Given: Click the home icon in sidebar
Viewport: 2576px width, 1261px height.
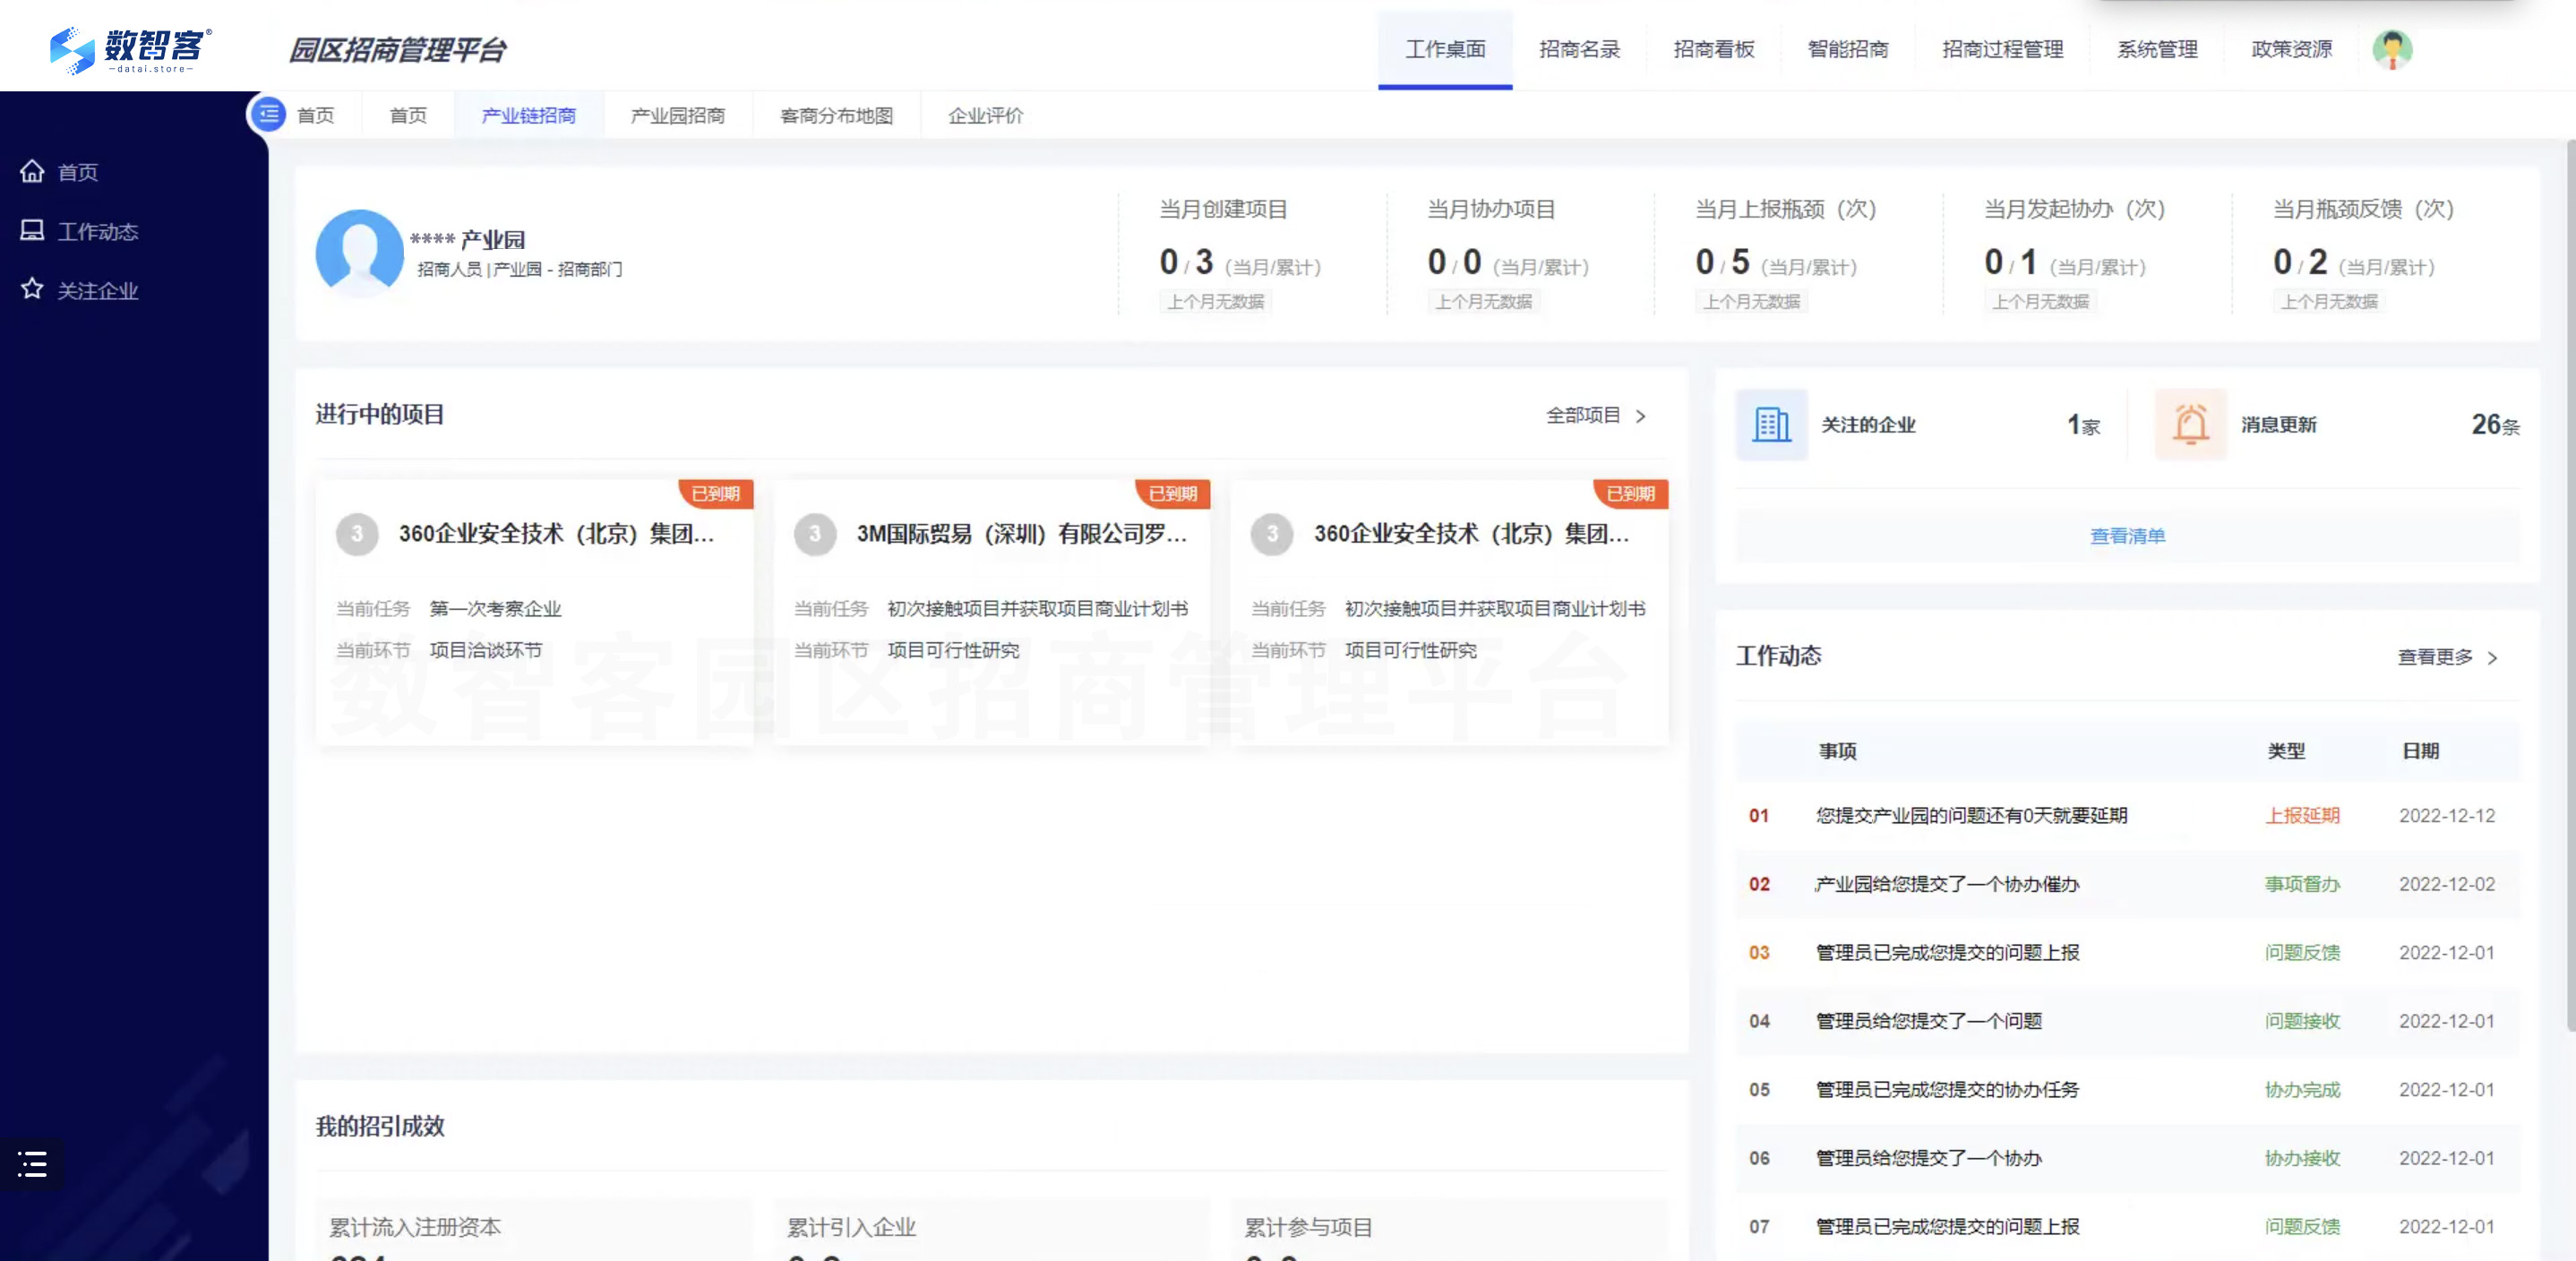Looking at the screenshot, I should tap(32, 171).
